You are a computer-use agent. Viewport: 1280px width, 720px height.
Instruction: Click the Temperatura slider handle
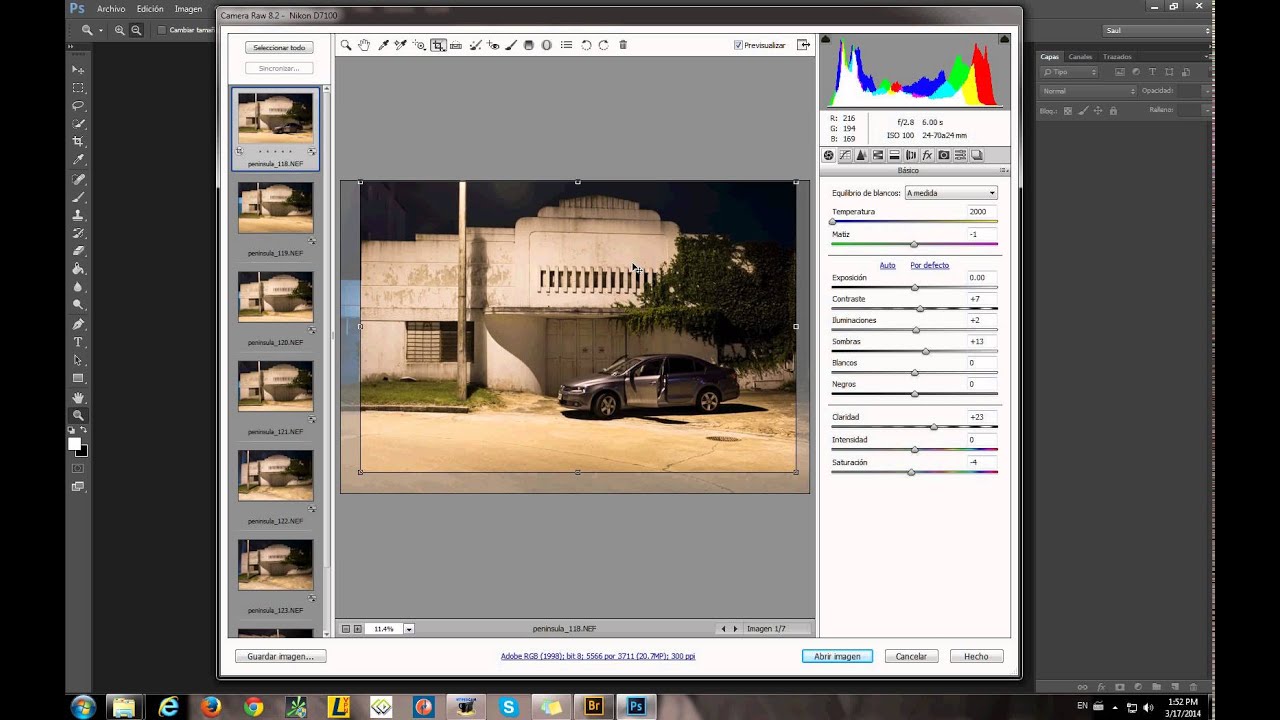tap(833, 222)
